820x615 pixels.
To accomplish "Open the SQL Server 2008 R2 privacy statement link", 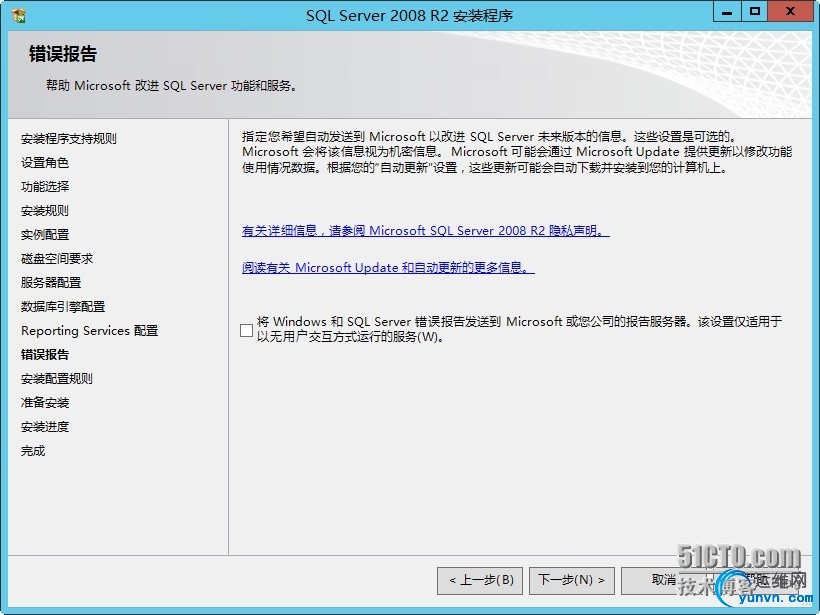I will (x=426, y=231).
